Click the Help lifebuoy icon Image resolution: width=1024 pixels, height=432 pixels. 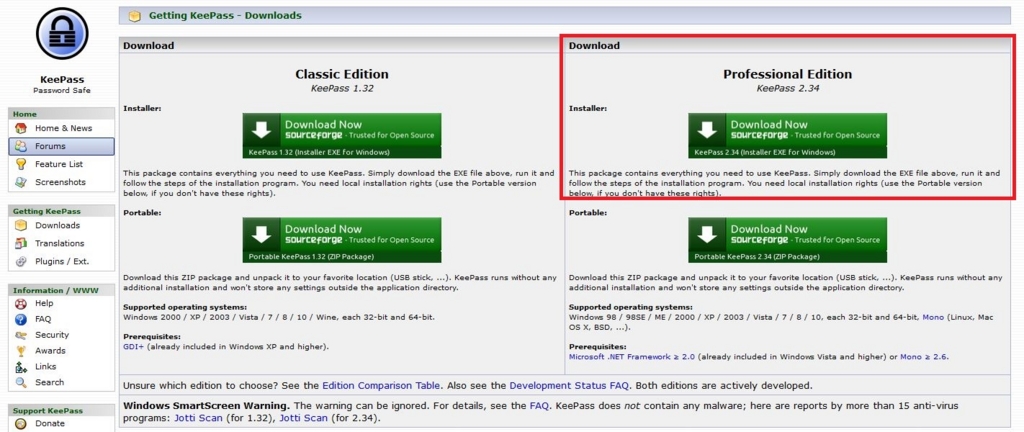tap(21, 303)
